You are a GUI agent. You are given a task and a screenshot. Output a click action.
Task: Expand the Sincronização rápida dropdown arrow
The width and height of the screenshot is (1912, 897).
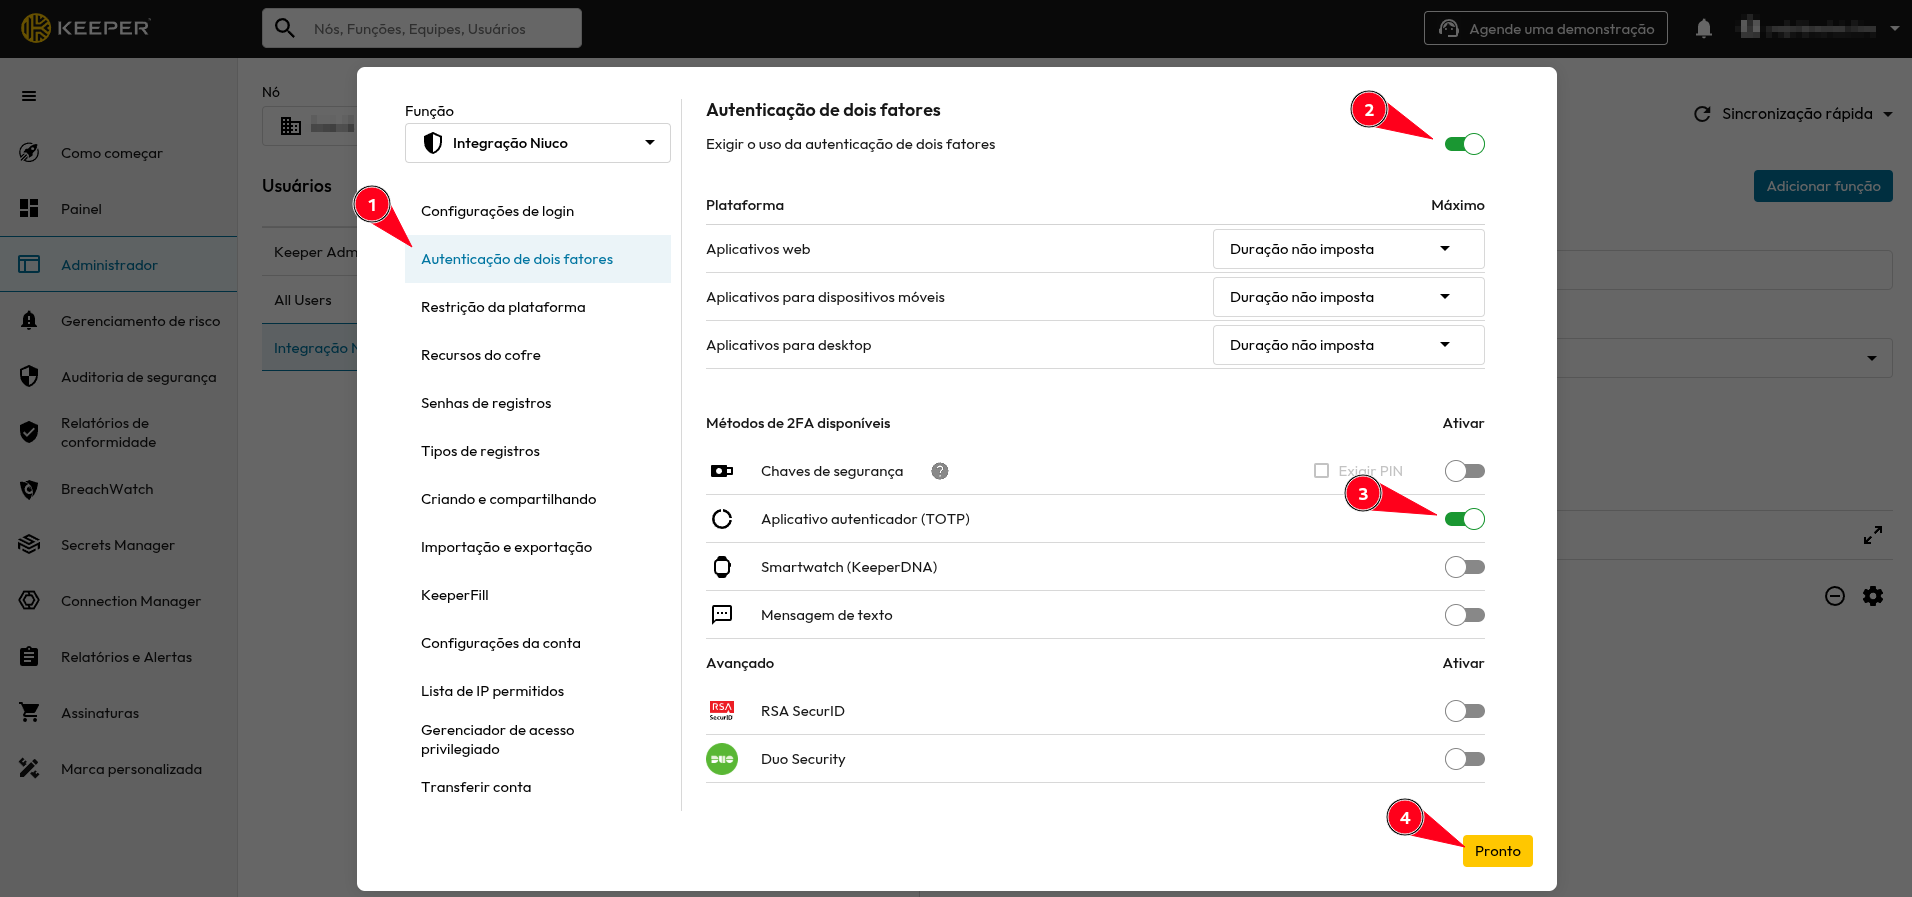click(1888, 114)
